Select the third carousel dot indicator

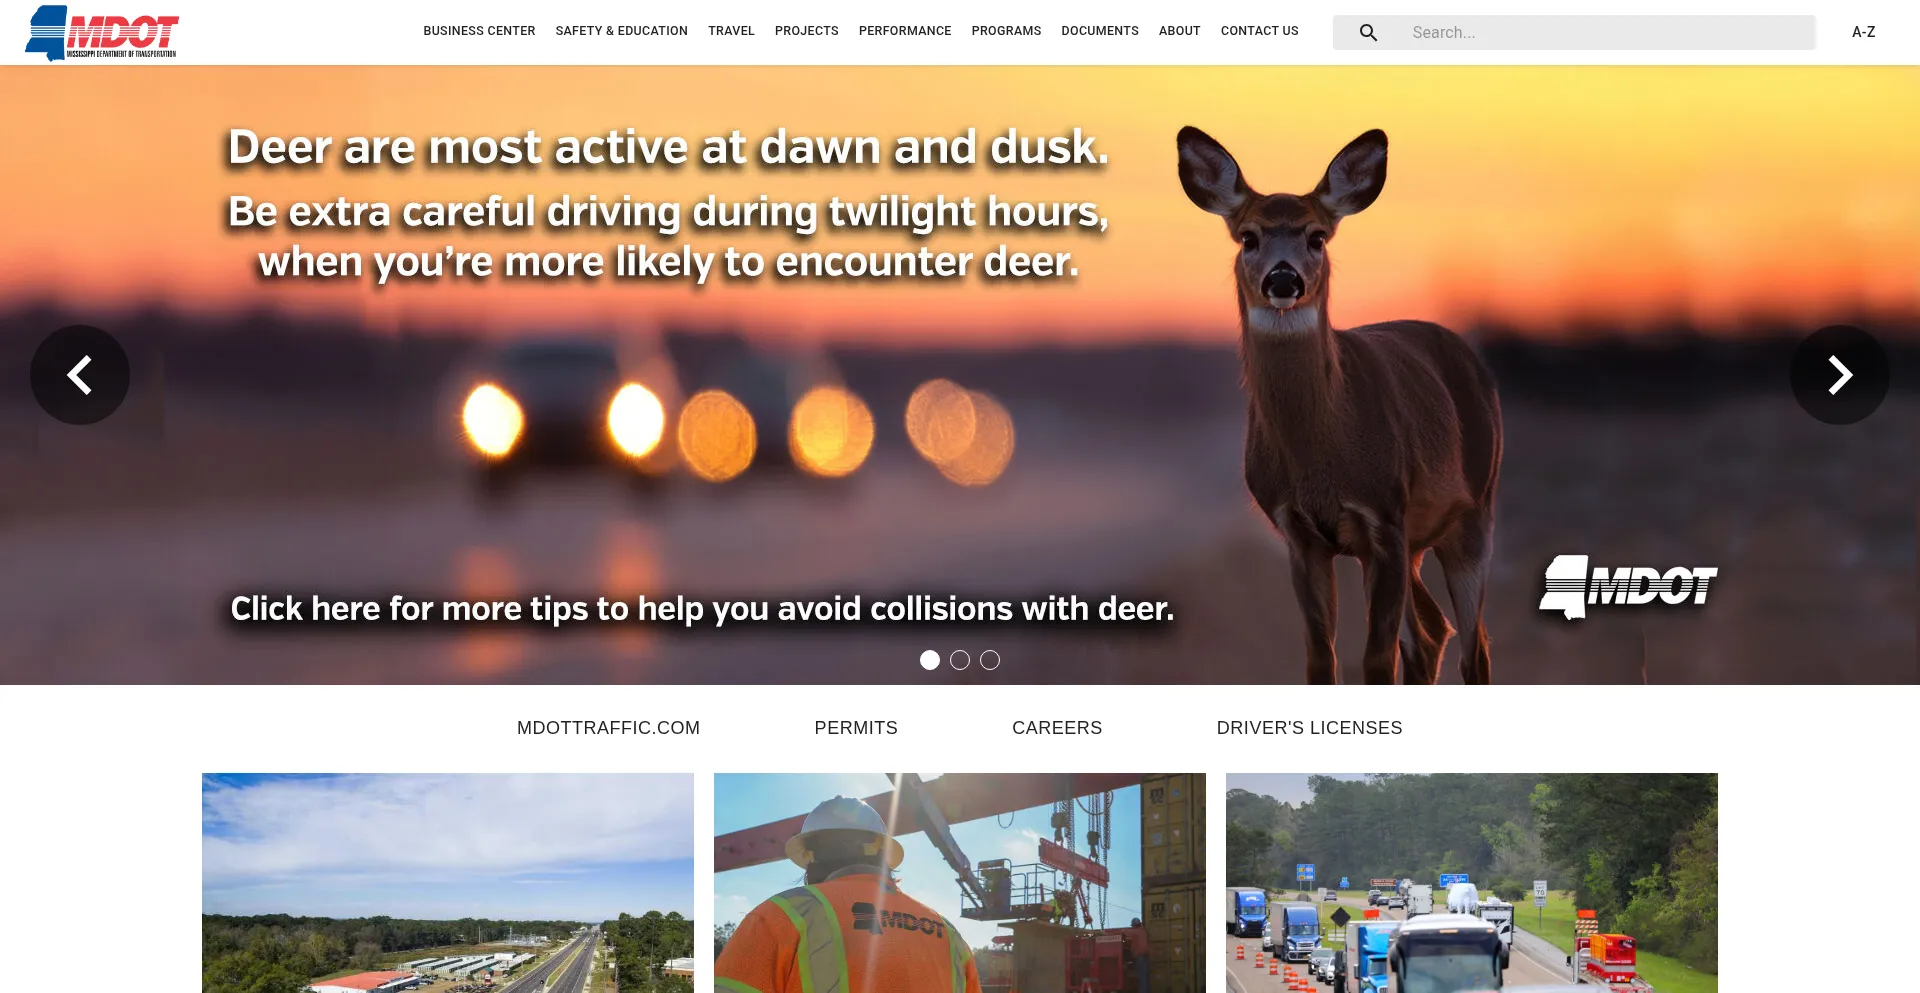(990, 660)
